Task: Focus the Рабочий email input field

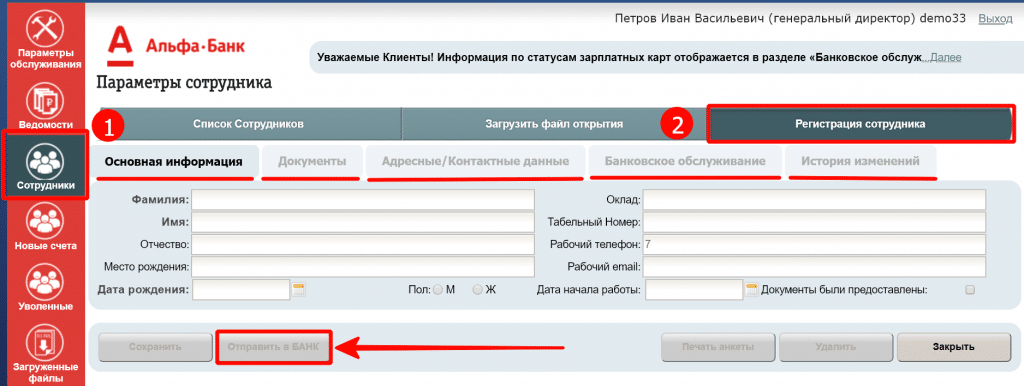Action: [x=813, y=267]
